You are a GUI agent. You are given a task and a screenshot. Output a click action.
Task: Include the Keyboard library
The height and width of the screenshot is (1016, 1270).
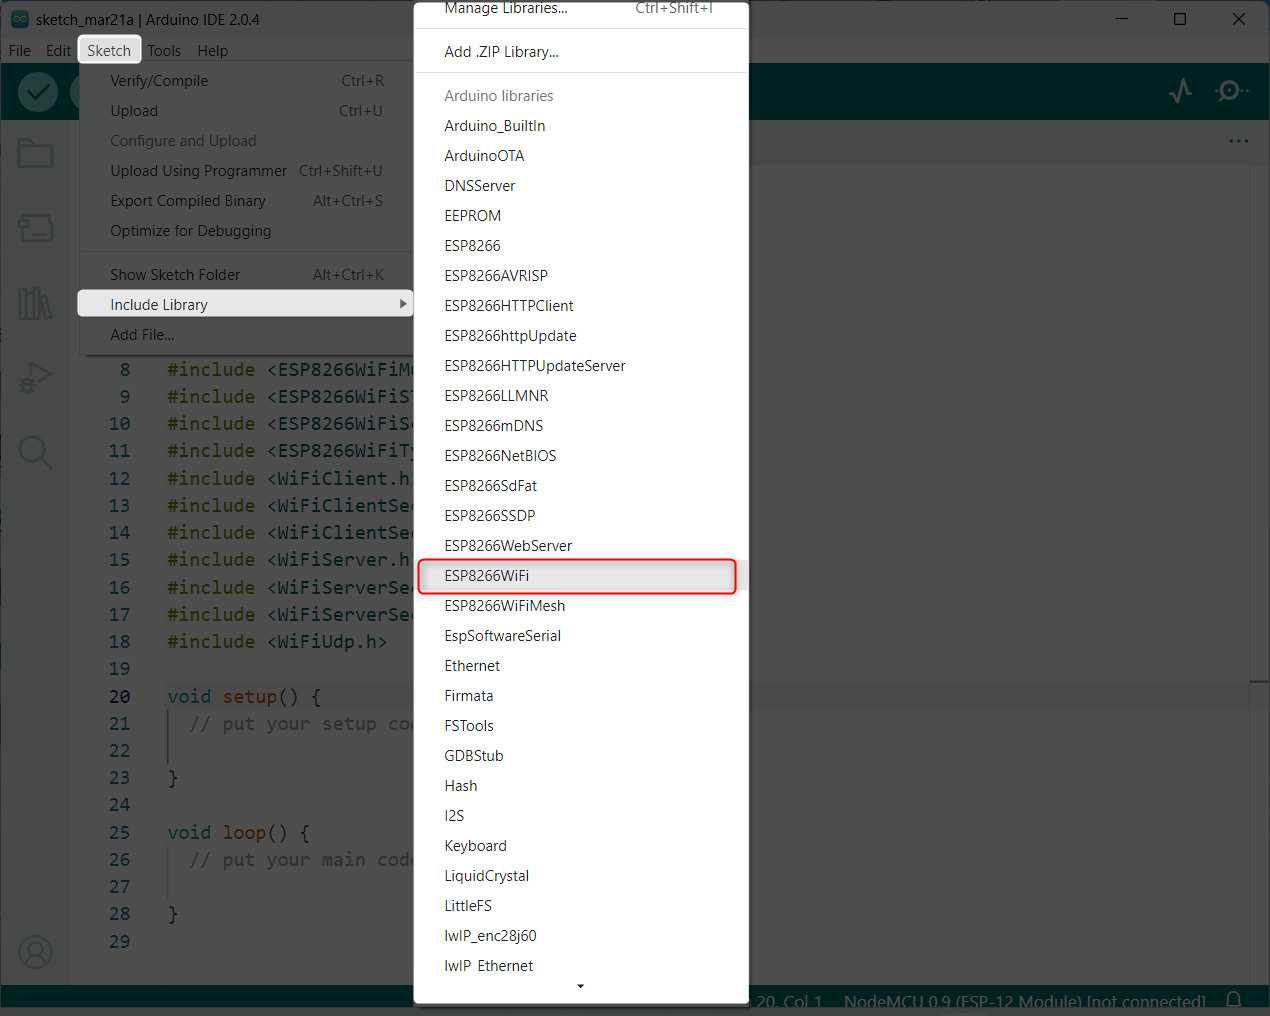pos(581,846)
